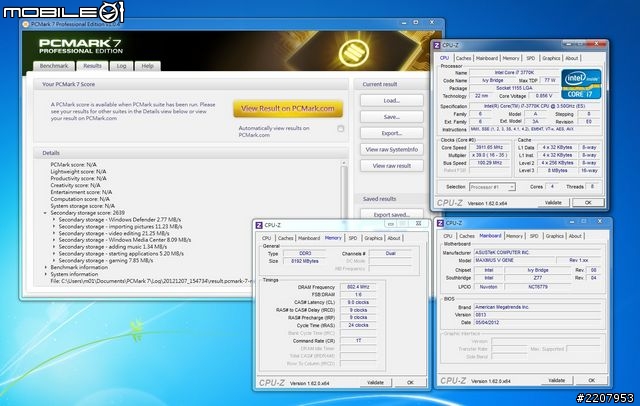This screenshot has width=640, height=406.
Task: Open About tab in CPU-Z Mainboard window
Action: click(x=575, y=236)
